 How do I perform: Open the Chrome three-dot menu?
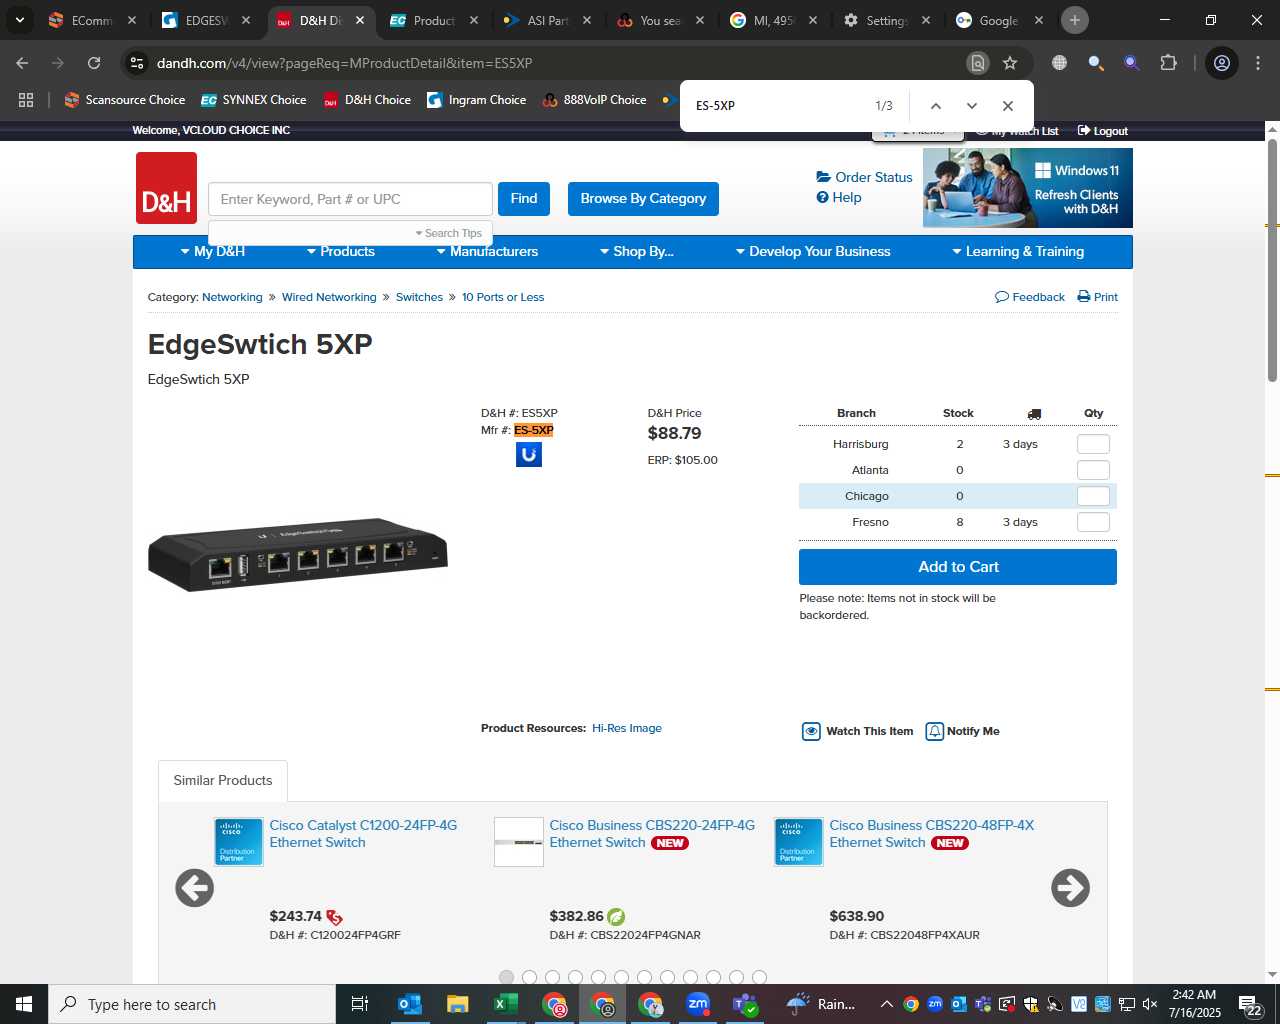pyautogui.click(x=1258, y=63)
